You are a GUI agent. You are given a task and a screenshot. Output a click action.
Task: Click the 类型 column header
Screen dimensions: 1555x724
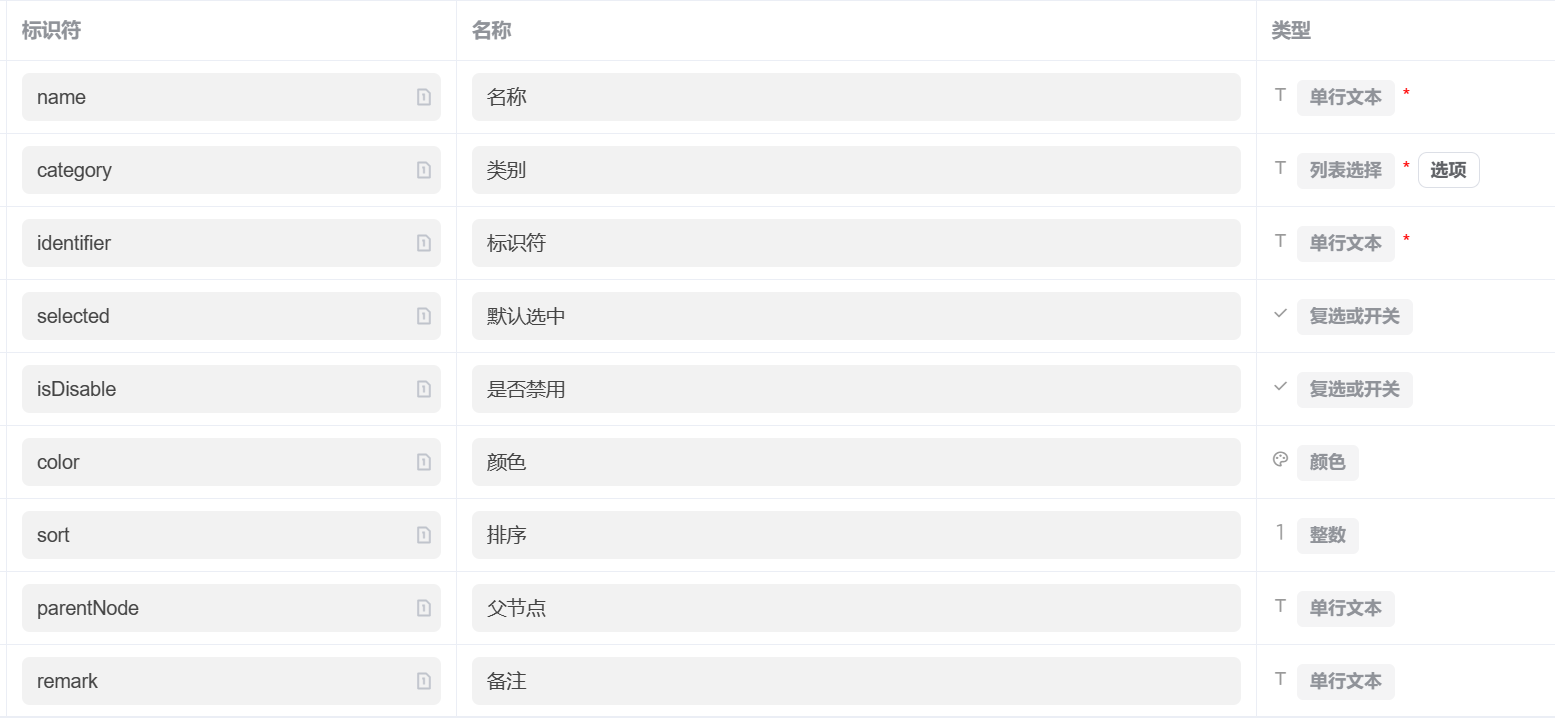(x=1291, y=31)
